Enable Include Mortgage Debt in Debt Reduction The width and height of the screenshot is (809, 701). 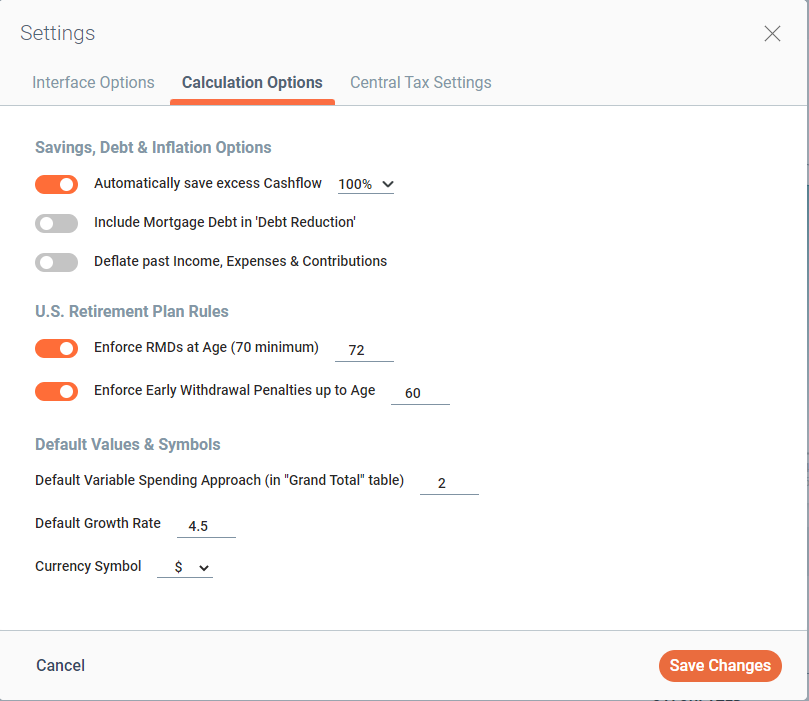56,223
